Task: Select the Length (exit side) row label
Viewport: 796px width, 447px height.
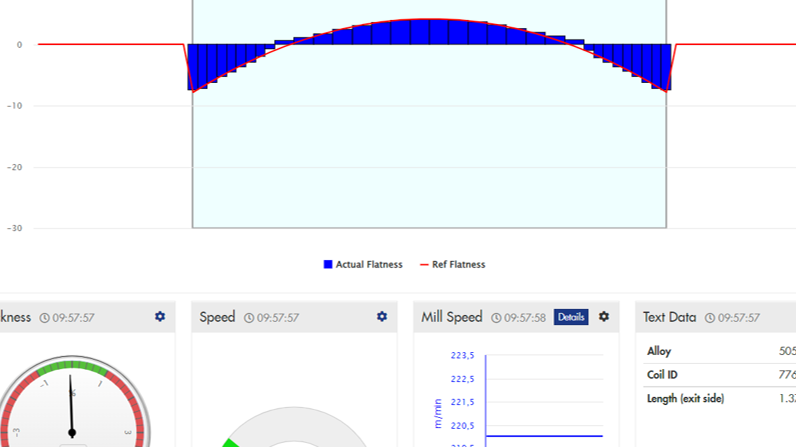Action: tap(685, 398)
